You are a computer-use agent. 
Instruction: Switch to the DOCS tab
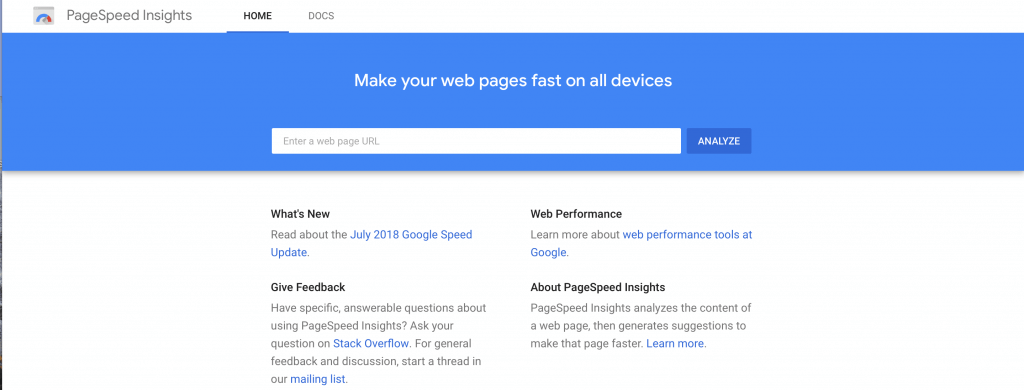[321, 16]
